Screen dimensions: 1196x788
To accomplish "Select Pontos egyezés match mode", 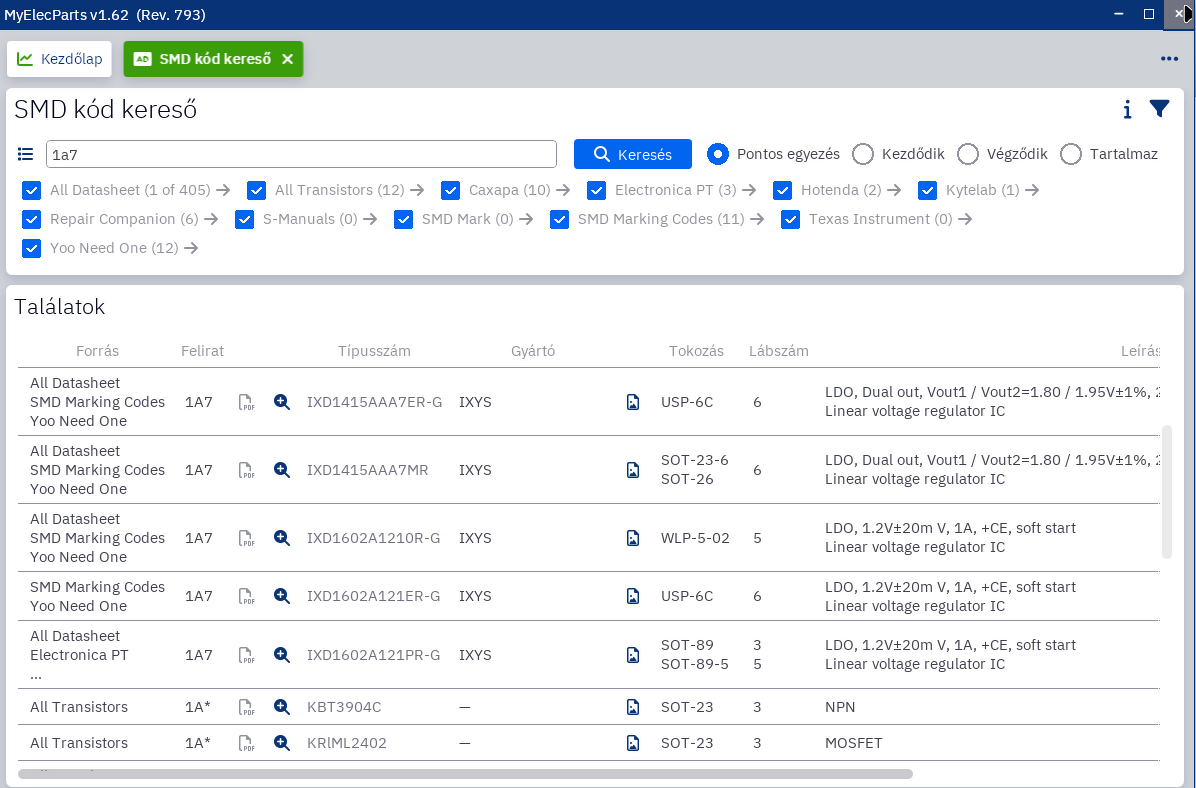I will [x=718, y=154].
